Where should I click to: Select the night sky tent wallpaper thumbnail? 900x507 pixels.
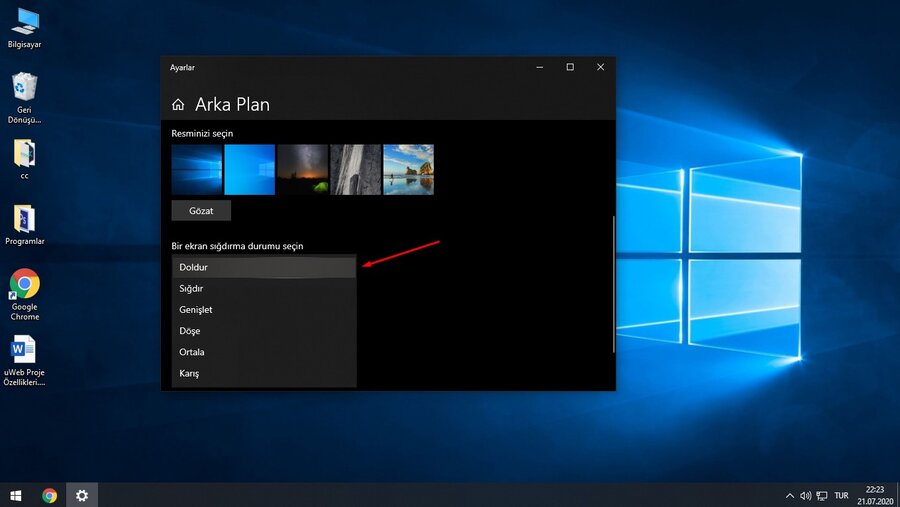point(302,169)
